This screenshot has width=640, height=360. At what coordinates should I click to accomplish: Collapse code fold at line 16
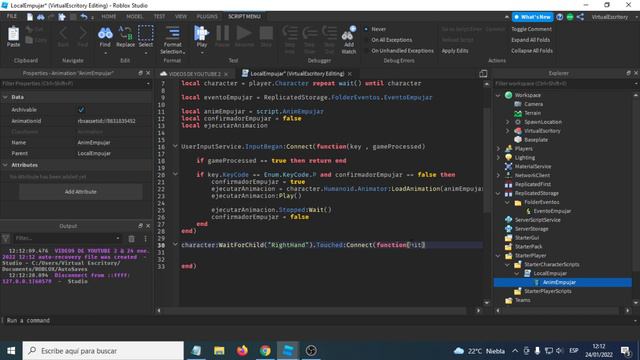[x=175, y=146]
